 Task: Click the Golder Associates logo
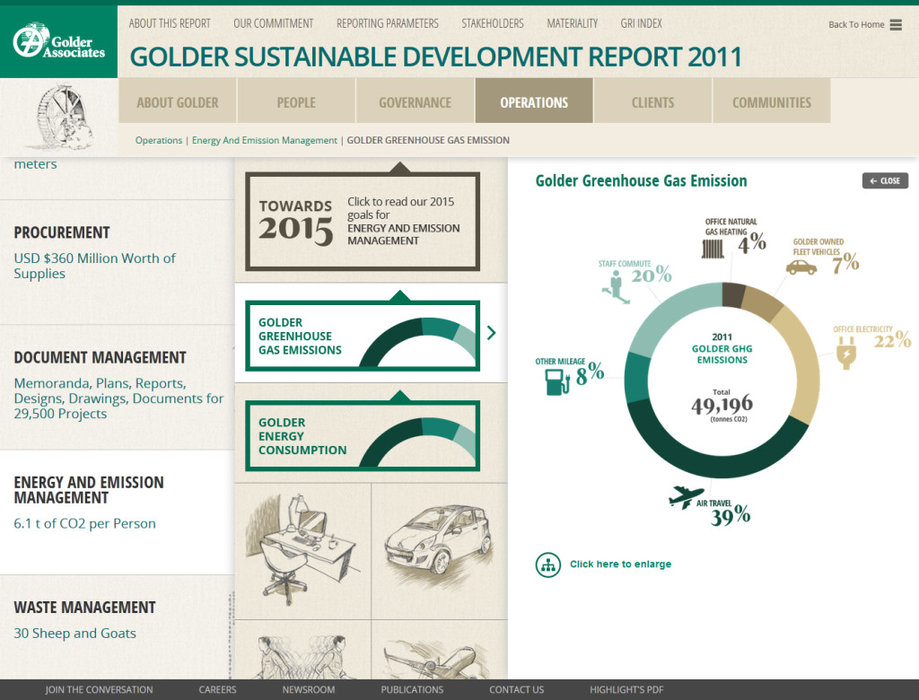[x=58, y=41]
